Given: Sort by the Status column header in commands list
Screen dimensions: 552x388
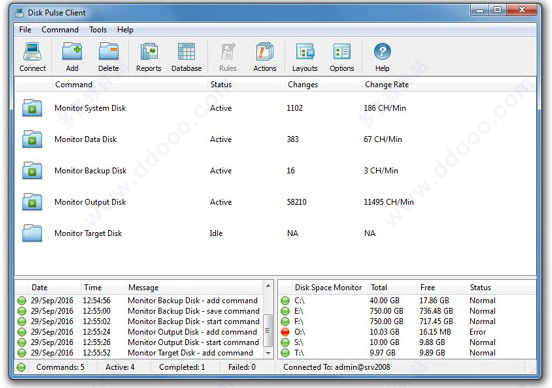Looking at the screenshot, I should 246,85.
